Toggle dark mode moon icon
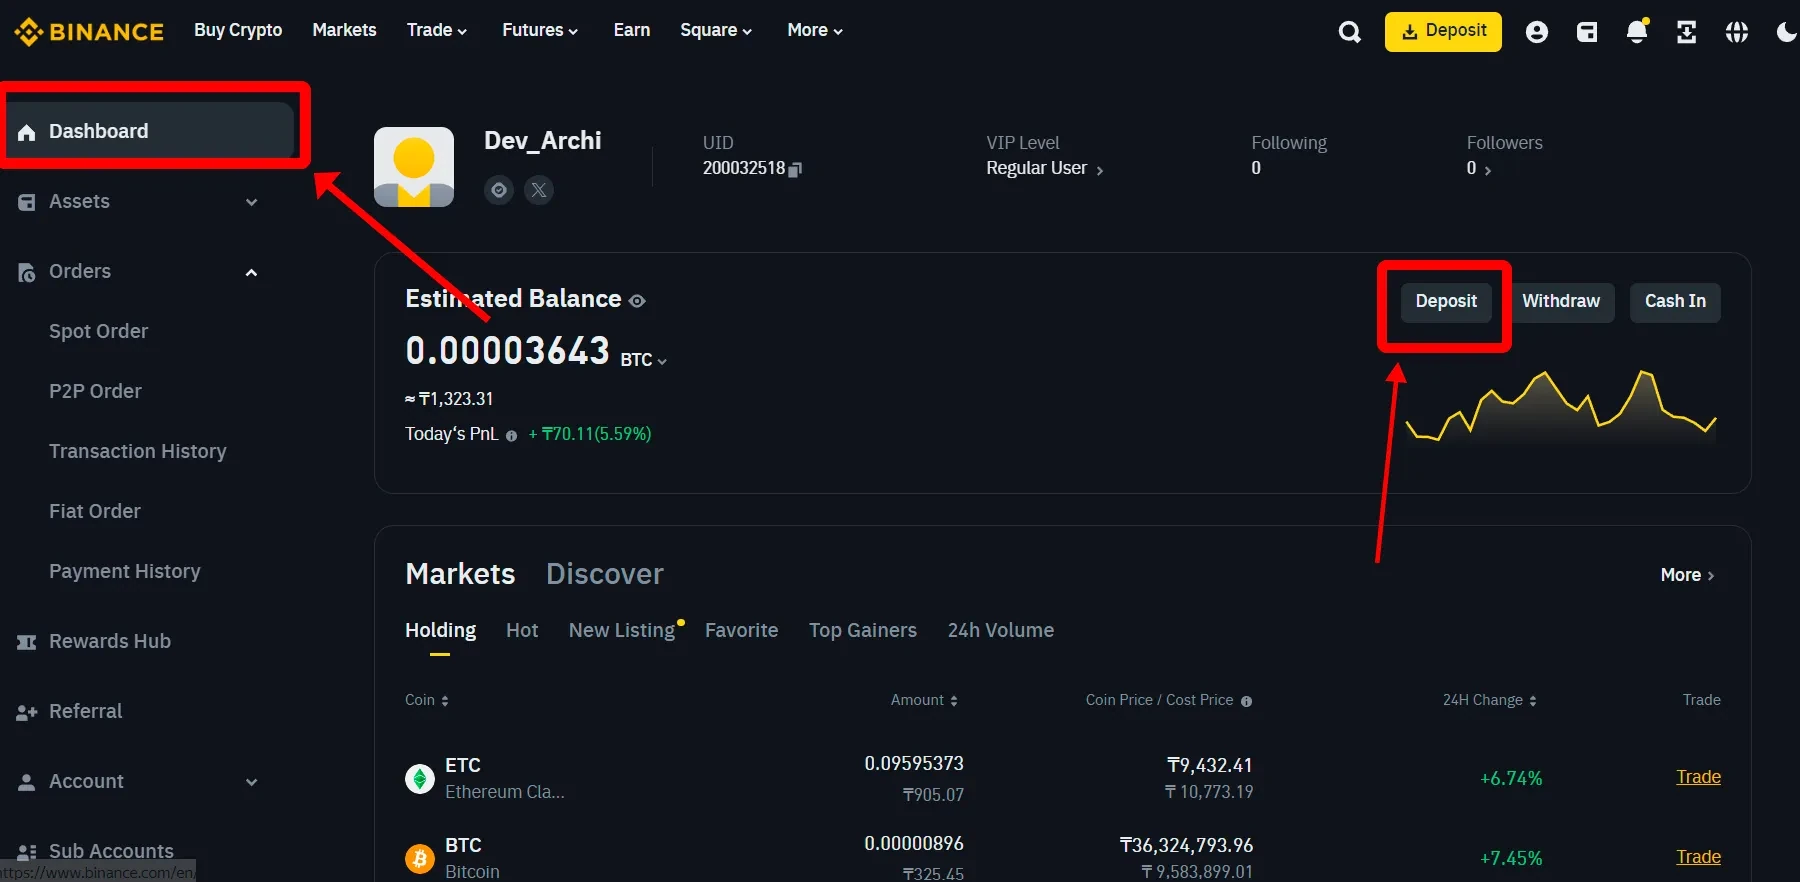This screenshot has width=1800, height=882. pos(1785,32)
